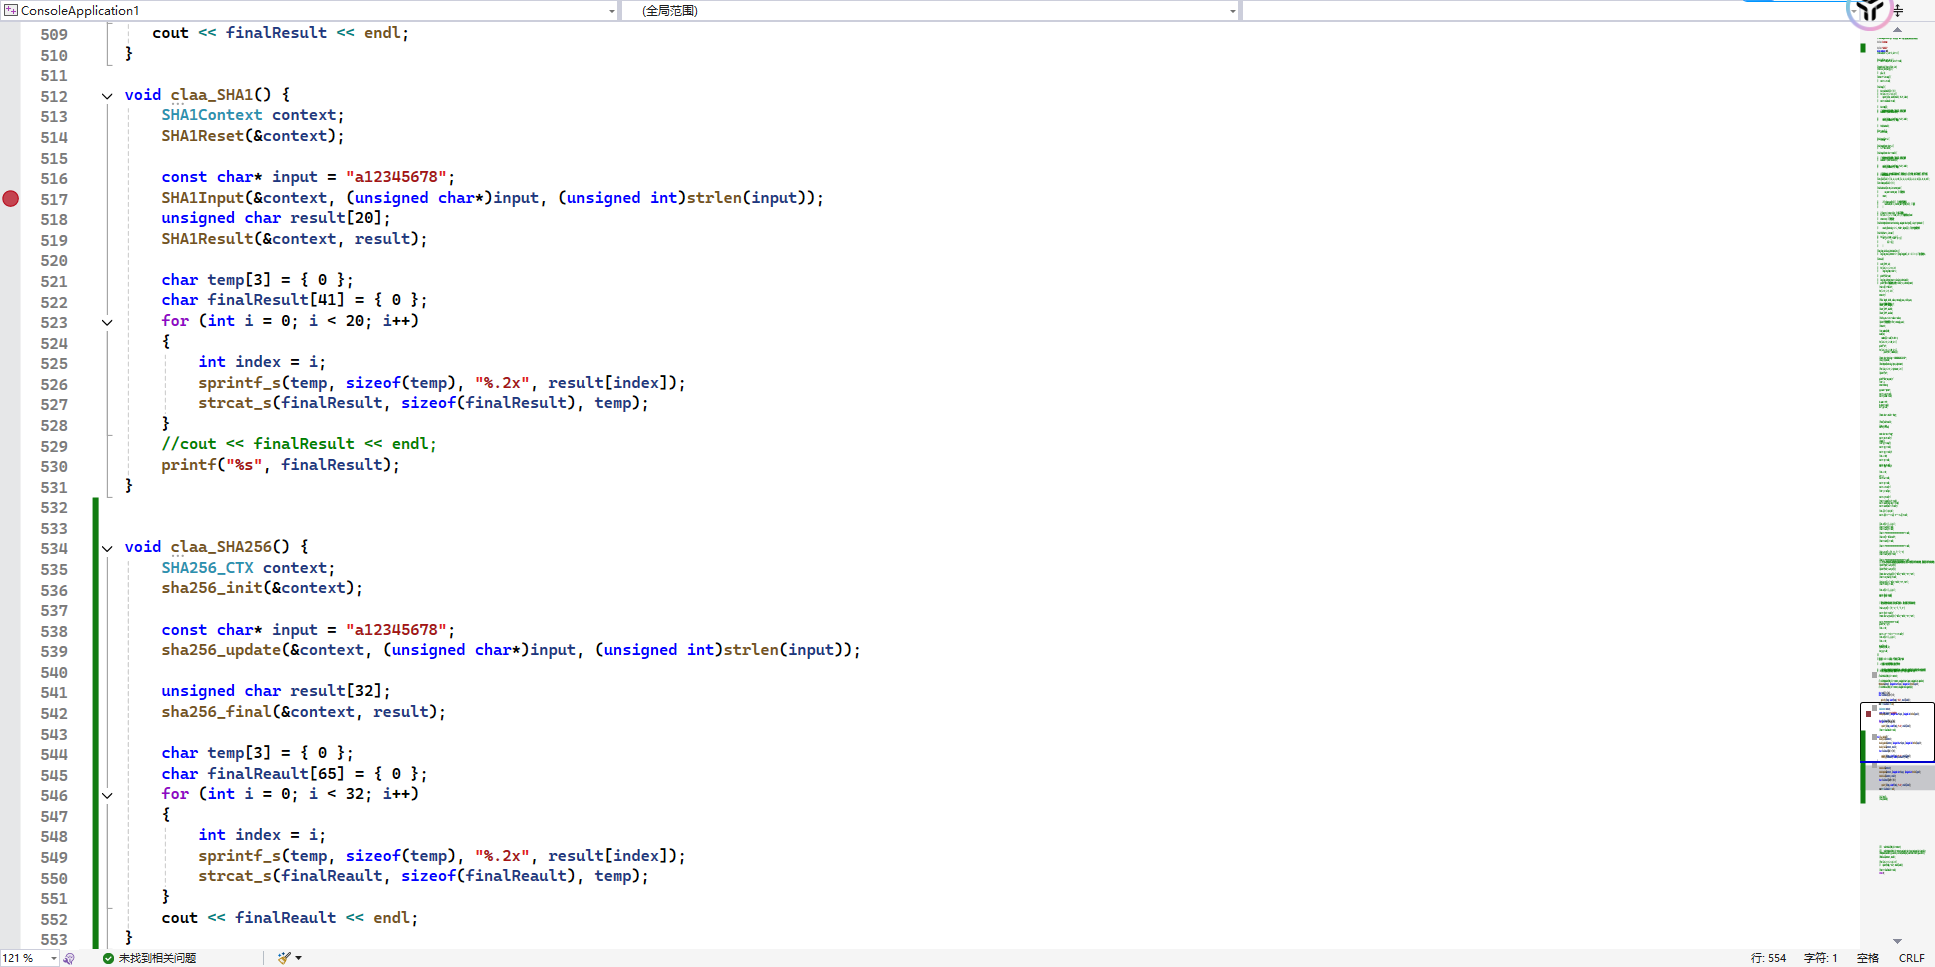The height and width of the screenshot is (967, 1935).
Task: Click the green no-issues-found checkmark icon
Action: [108, 958]
